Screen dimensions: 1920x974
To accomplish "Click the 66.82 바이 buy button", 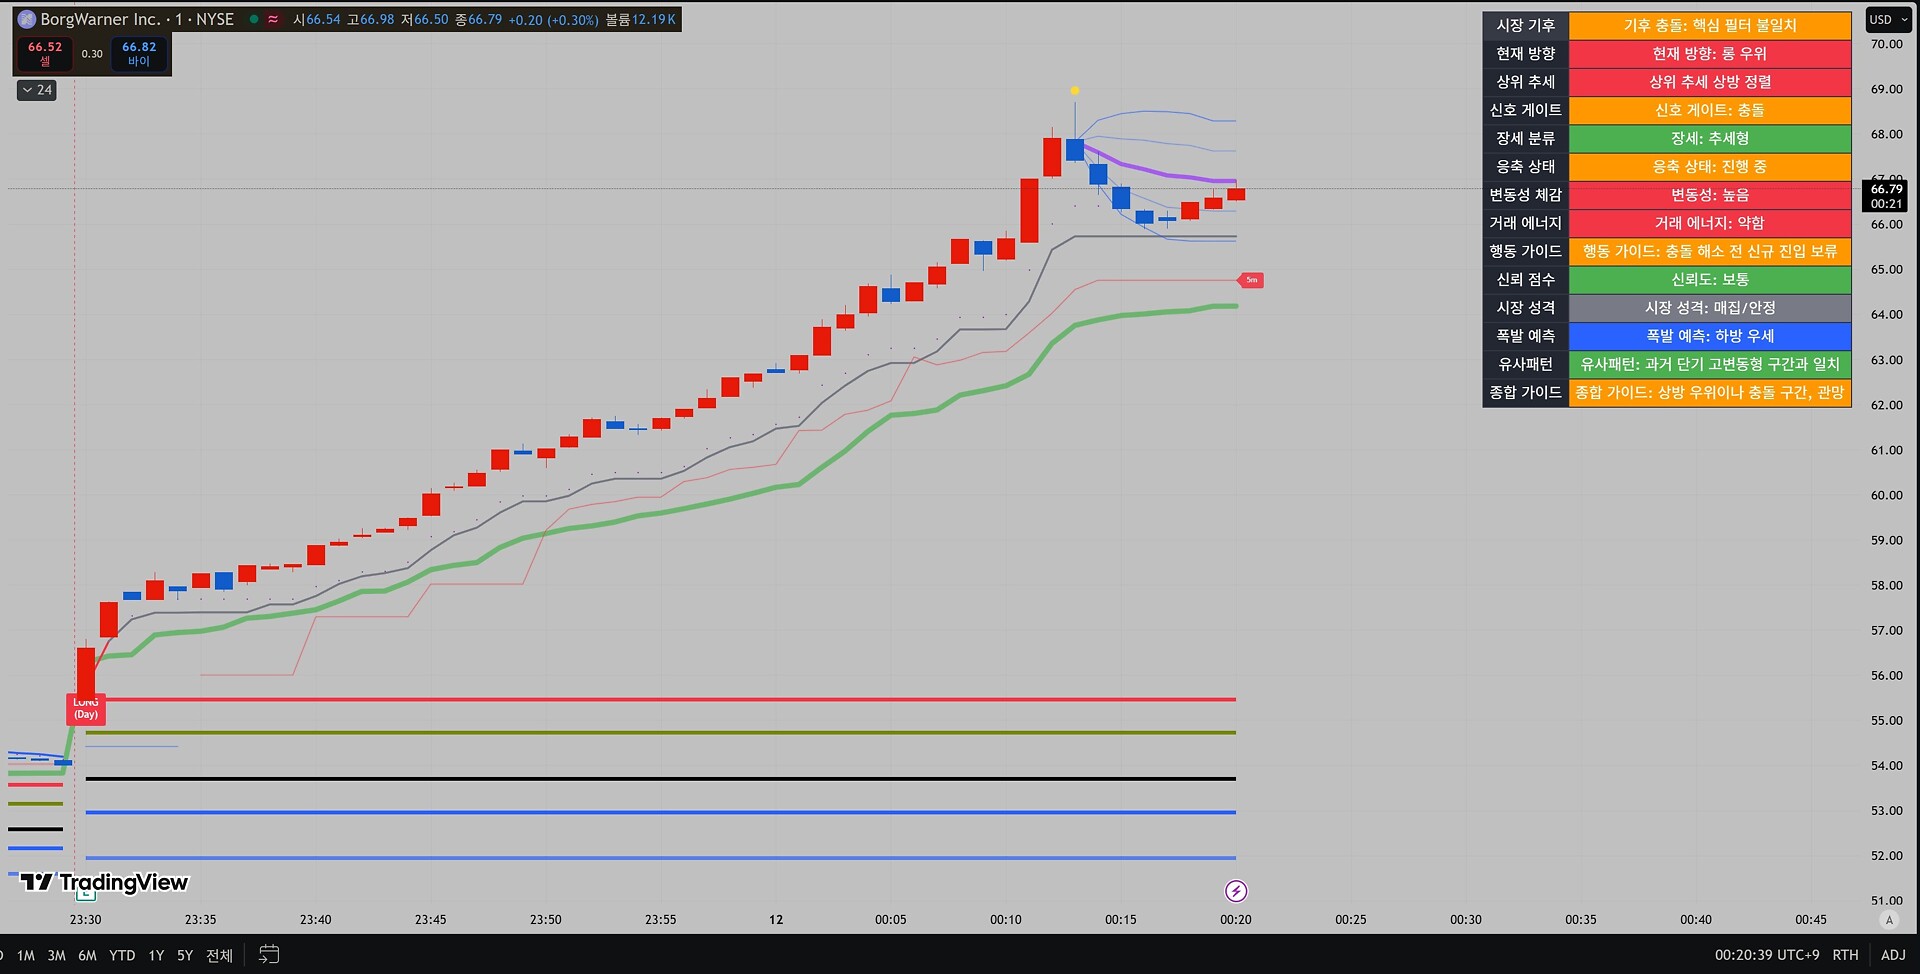I will tap(139, 54).
